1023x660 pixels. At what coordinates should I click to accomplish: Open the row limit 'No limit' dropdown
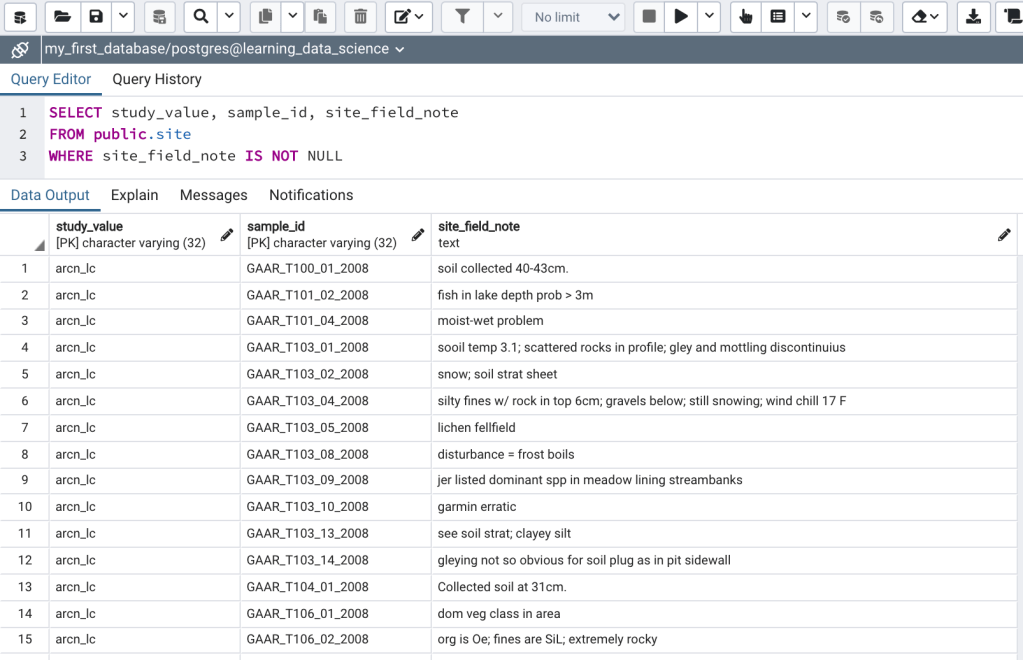point(573,17)
